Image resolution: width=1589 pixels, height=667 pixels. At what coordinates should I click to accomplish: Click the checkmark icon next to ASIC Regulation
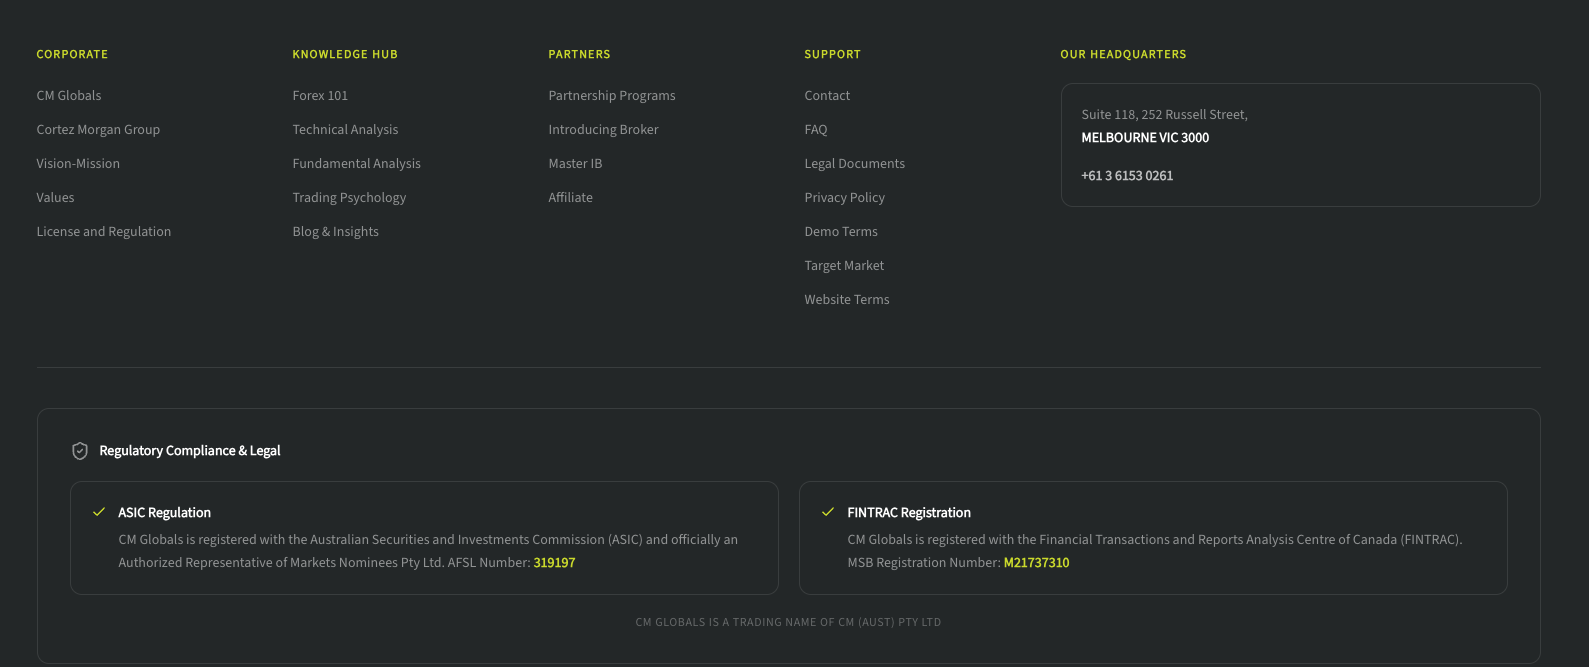tap(99, 512)
